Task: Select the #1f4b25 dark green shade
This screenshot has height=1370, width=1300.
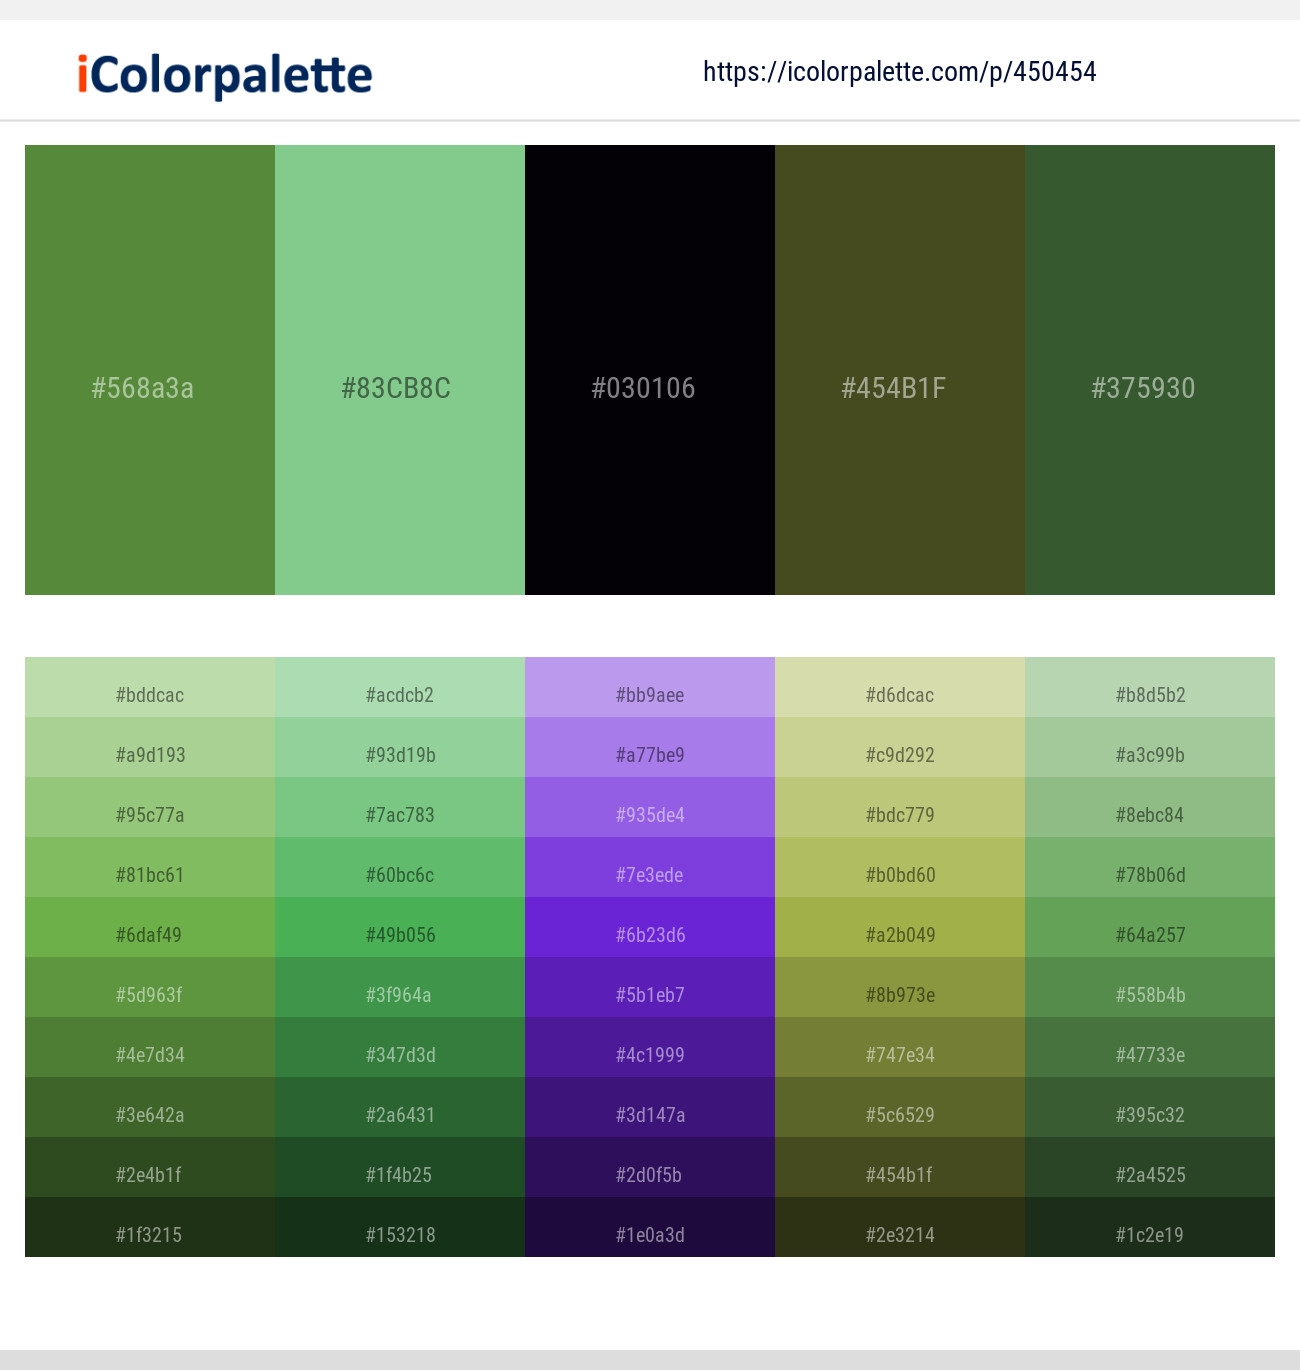Action: point(400,1174)
